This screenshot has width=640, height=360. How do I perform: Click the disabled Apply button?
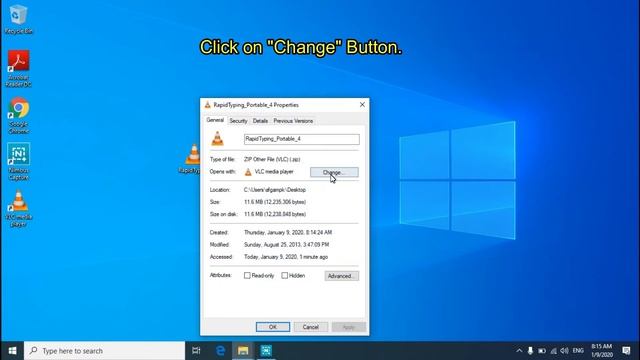click(x=349, y=327)
